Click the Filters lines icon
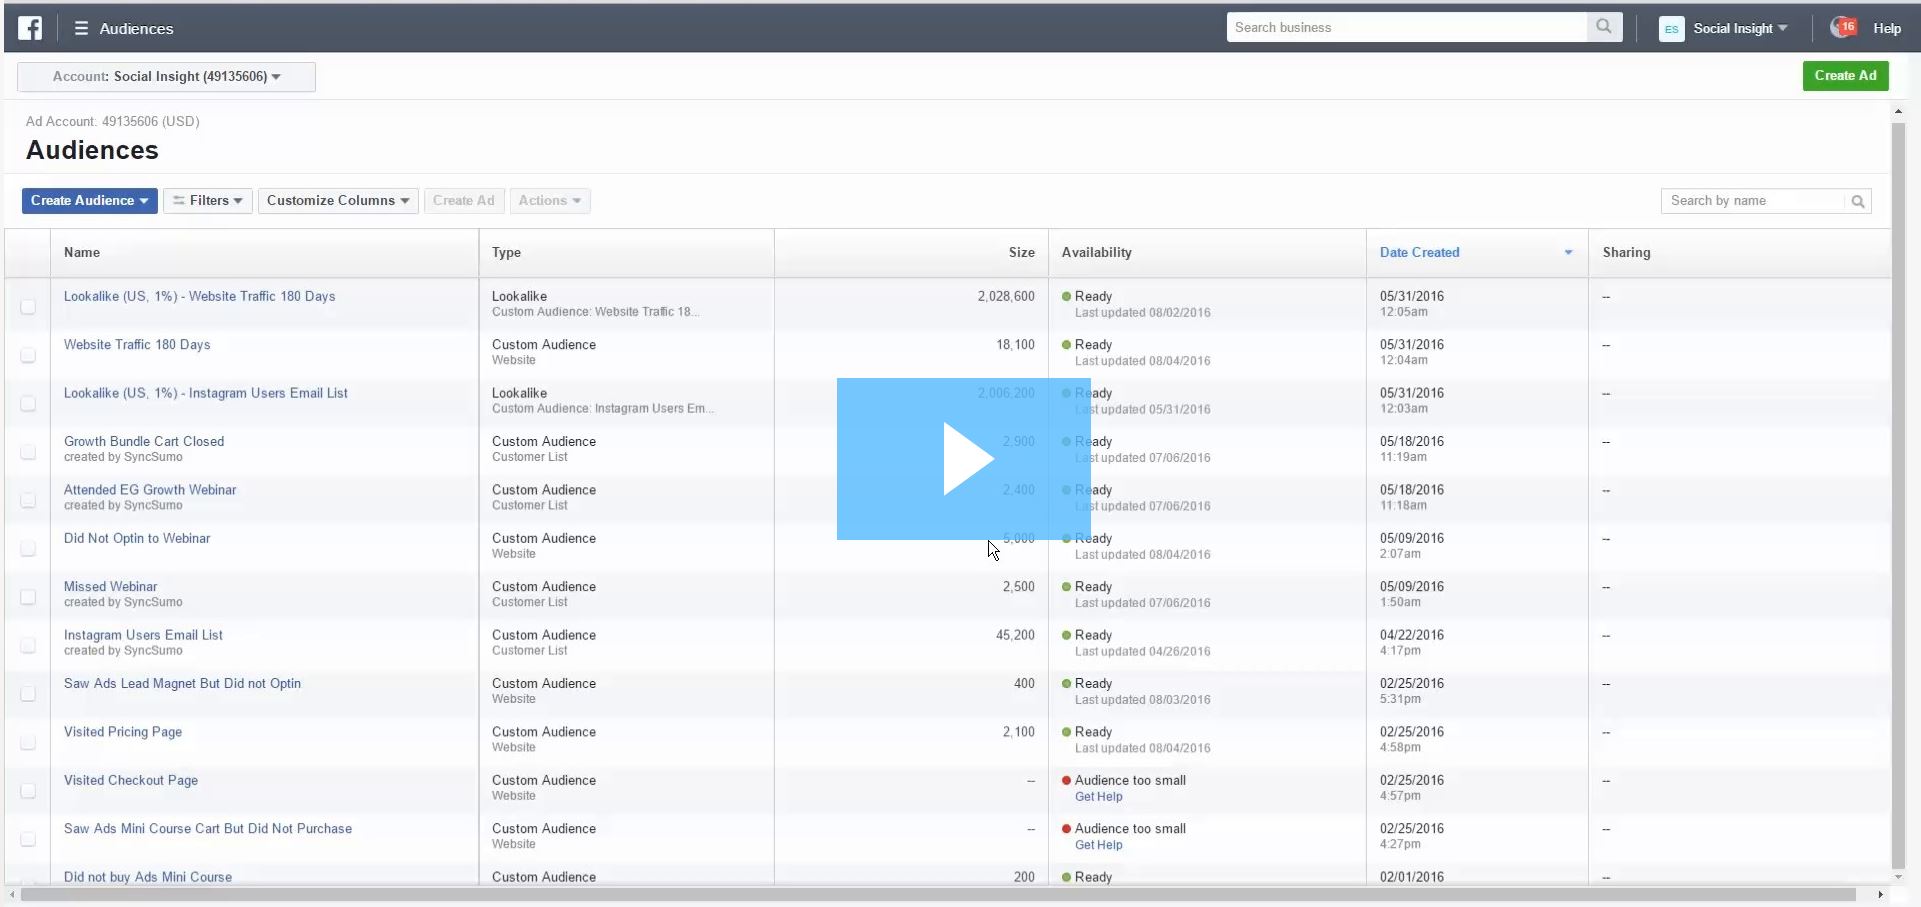1921x907 pixels. (x=179, y=201)
